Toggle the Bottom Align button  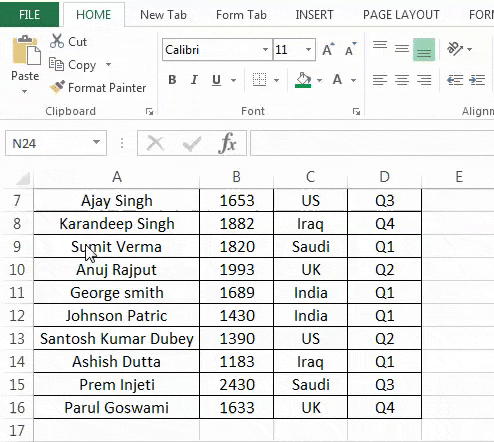424,49
